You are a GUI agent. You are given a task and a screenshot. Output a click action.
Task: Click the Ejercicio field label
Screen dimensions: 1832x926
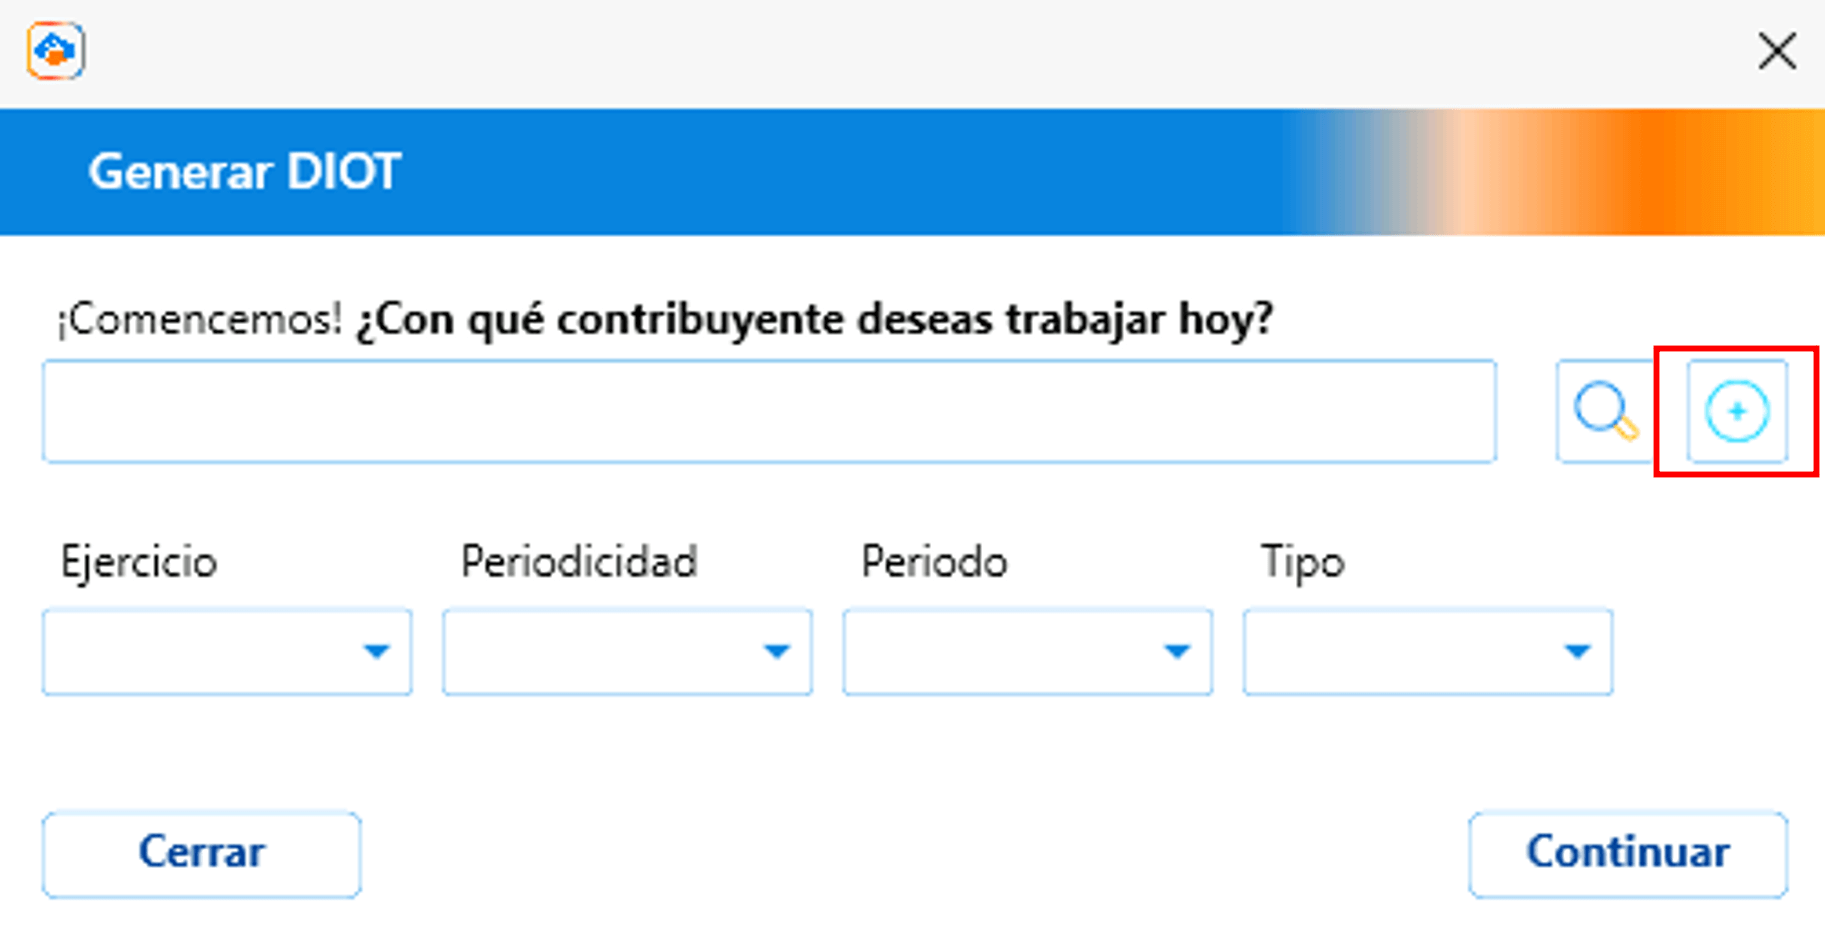coord(139,562)
